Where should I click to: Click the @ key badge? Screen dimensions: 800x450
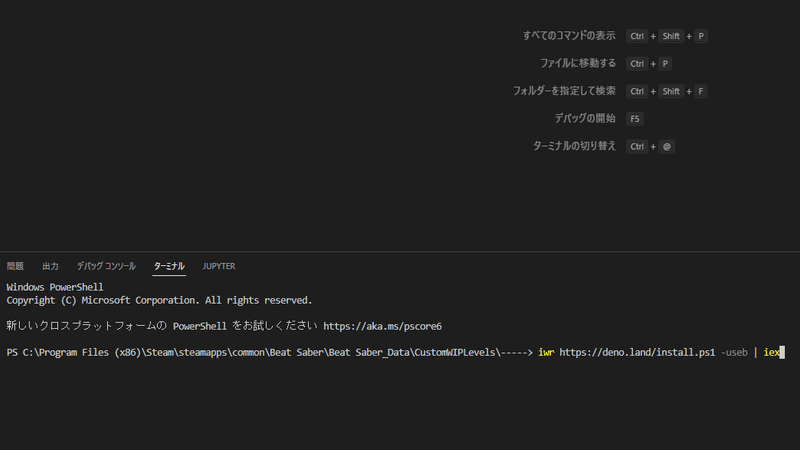tap(667, 147)
